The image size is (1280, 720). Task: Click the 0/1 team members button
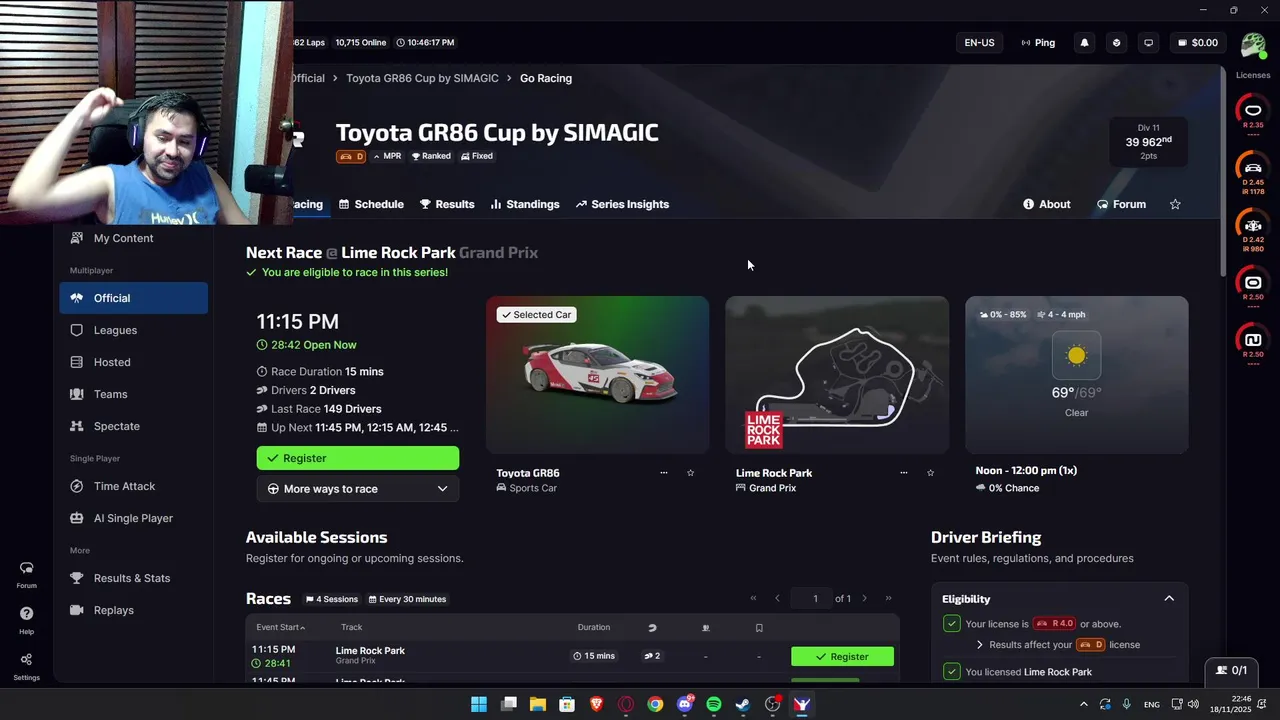(1231, 670)
